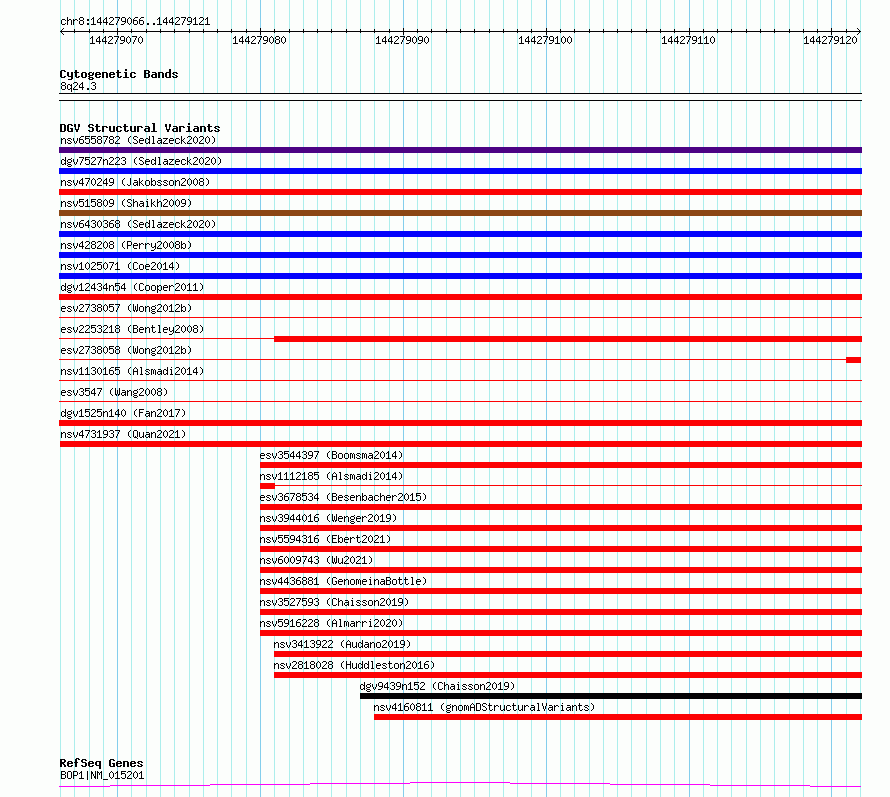Click the BOP1|NM_015201 gene label
Viewport: 890px width, 797px height.
pyautogui.click(x=102, y=775)
